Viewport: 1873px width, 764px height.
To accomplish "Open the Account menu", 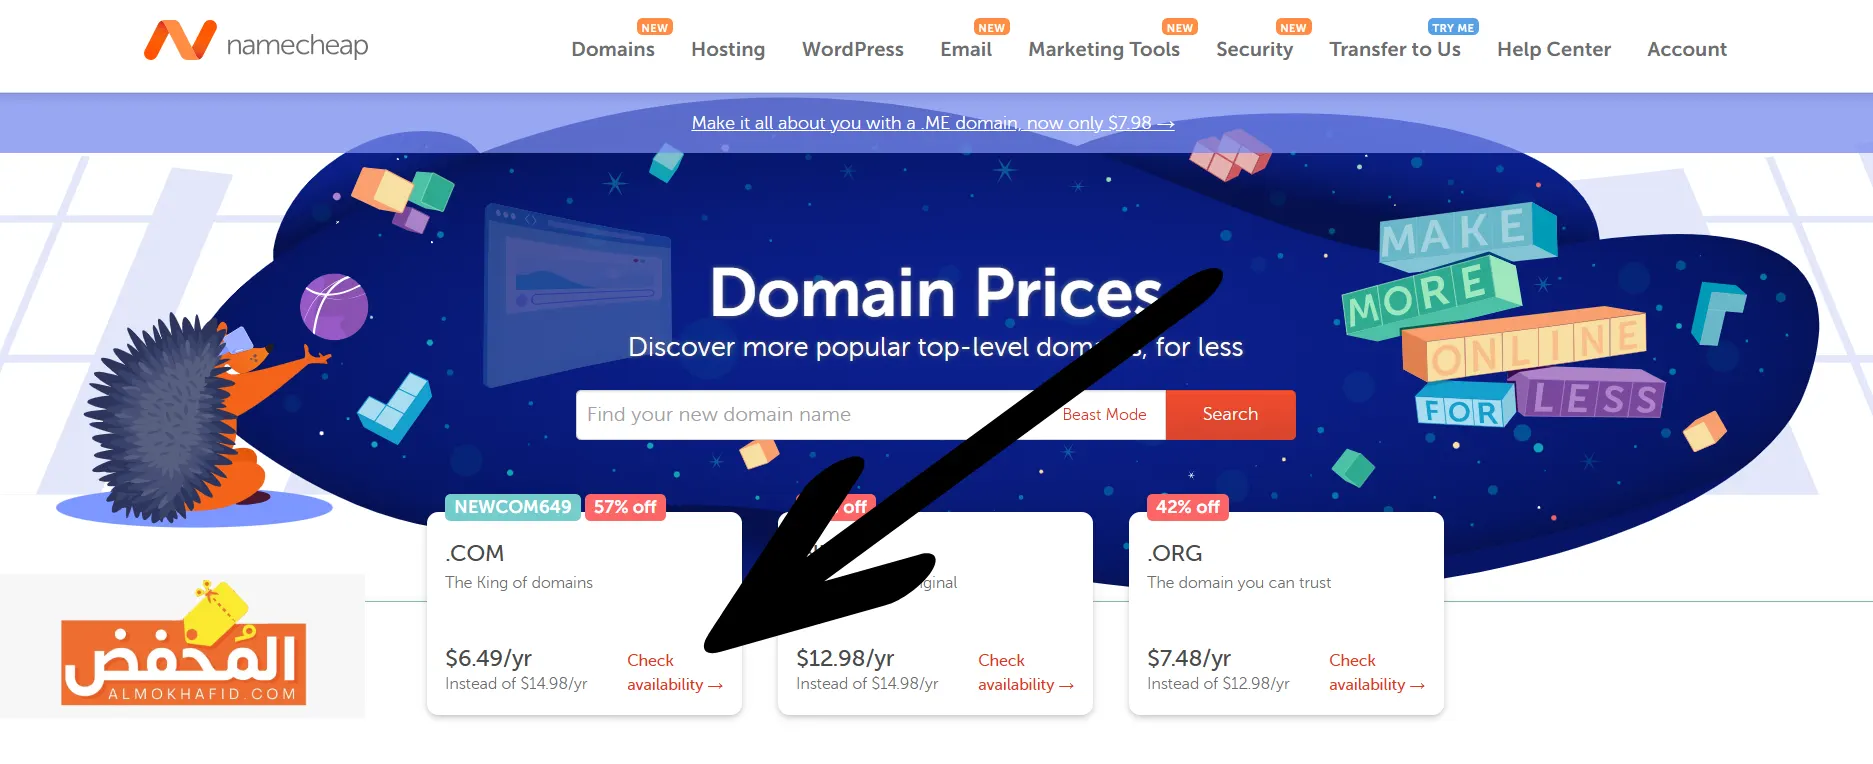I will pos(1687,49).
